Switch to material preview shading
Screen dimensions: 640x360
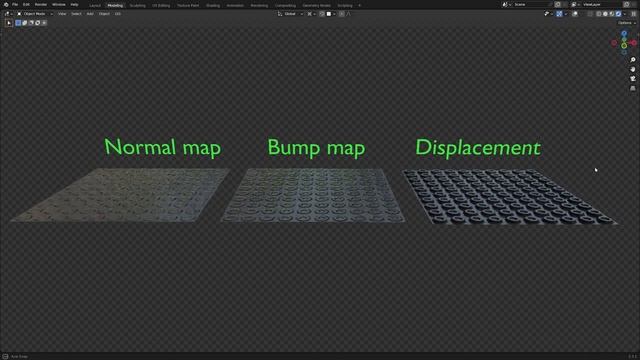(x=612, y=14)
